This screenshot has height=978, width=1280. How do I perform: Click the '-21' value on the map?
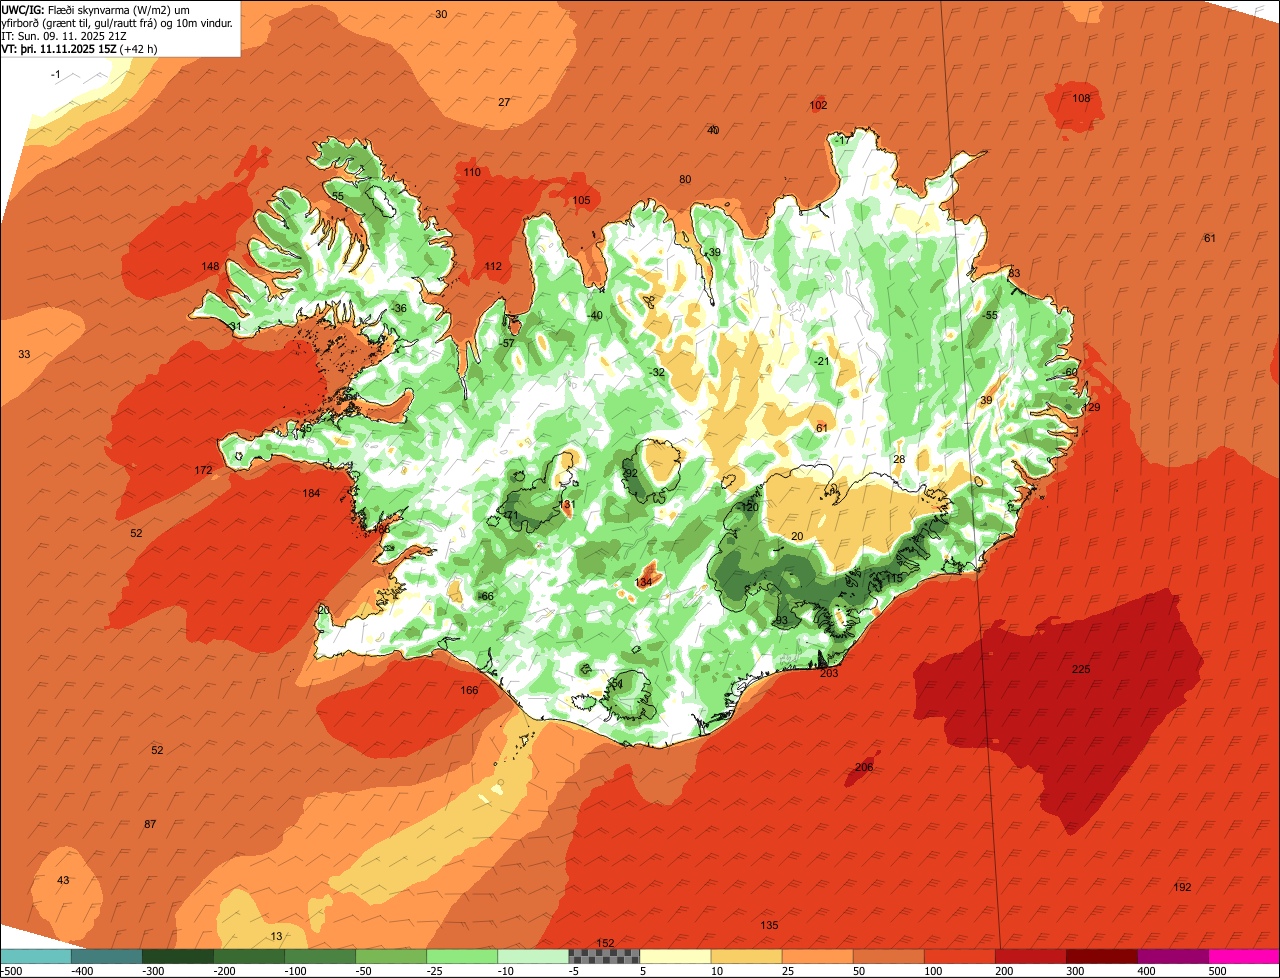point(821,361)
